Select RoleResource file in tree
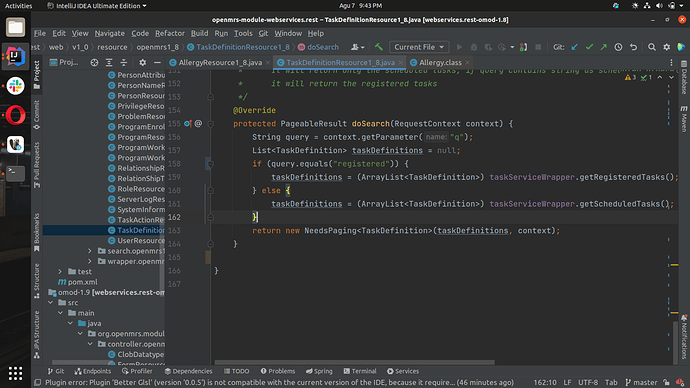690x388 pixels. click(136, 189)
